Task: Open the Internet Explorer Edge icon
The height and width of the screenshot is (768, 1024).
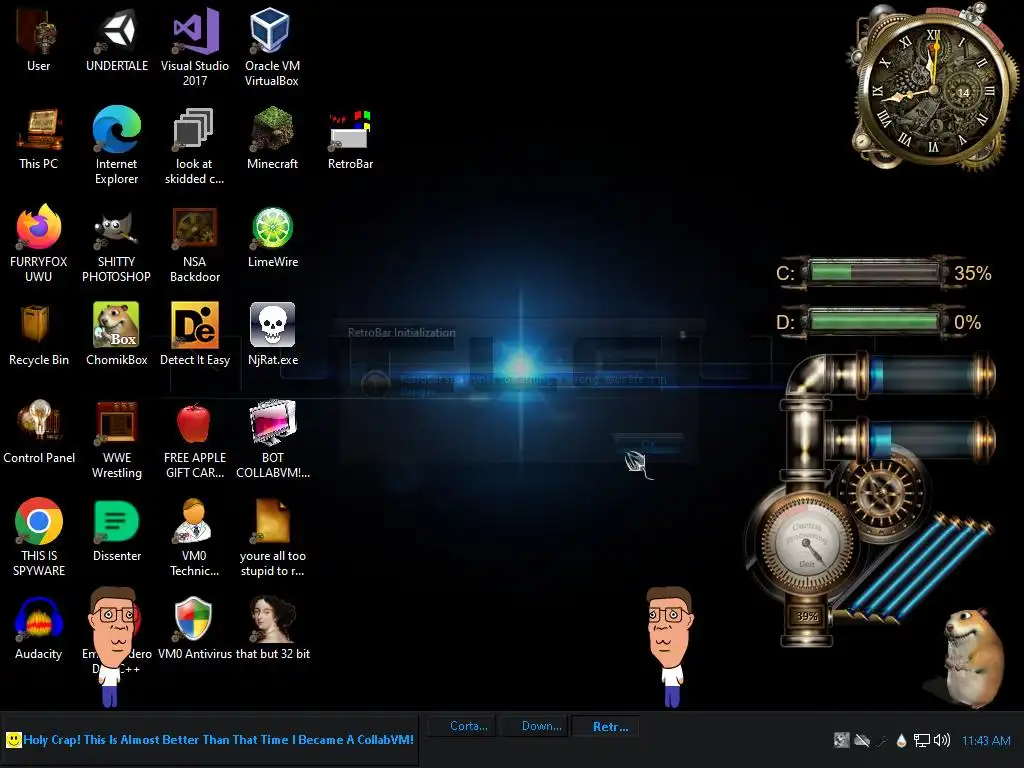Action: click(x=116, y=145)
